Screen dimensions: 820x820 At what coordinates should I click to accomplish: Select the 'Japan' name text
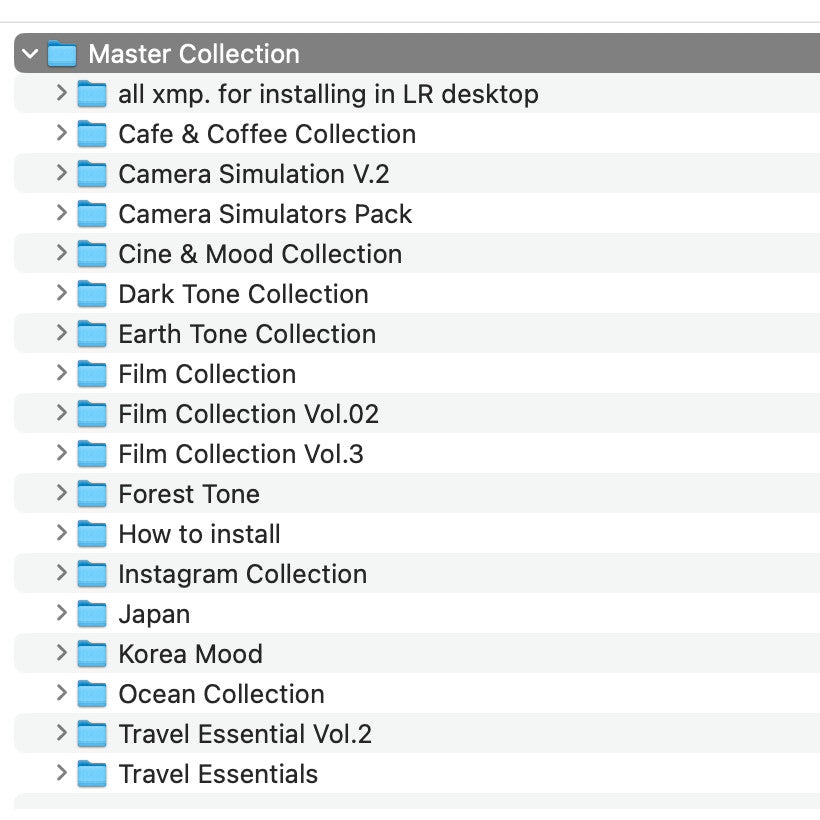[154, 615]
